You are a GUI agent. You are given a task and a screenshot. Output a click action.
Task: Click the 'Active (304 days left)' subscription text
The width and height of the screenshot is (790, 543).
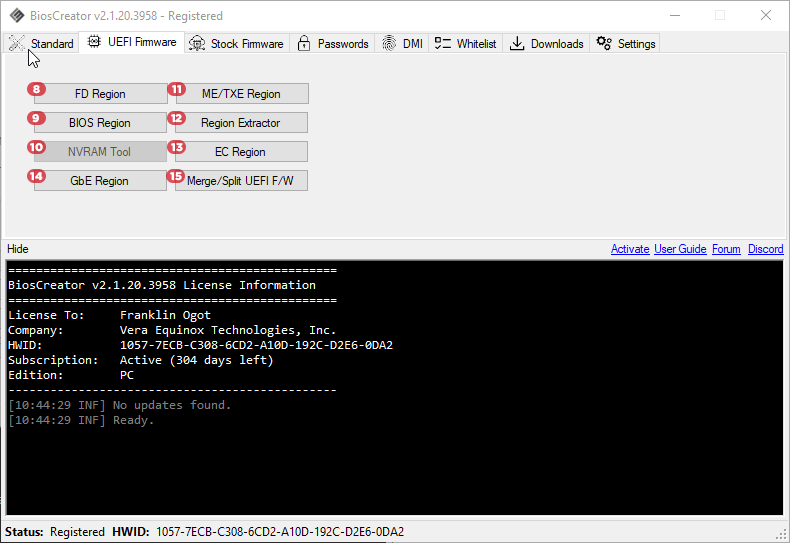pyautogui.click(x=196, y=360)
